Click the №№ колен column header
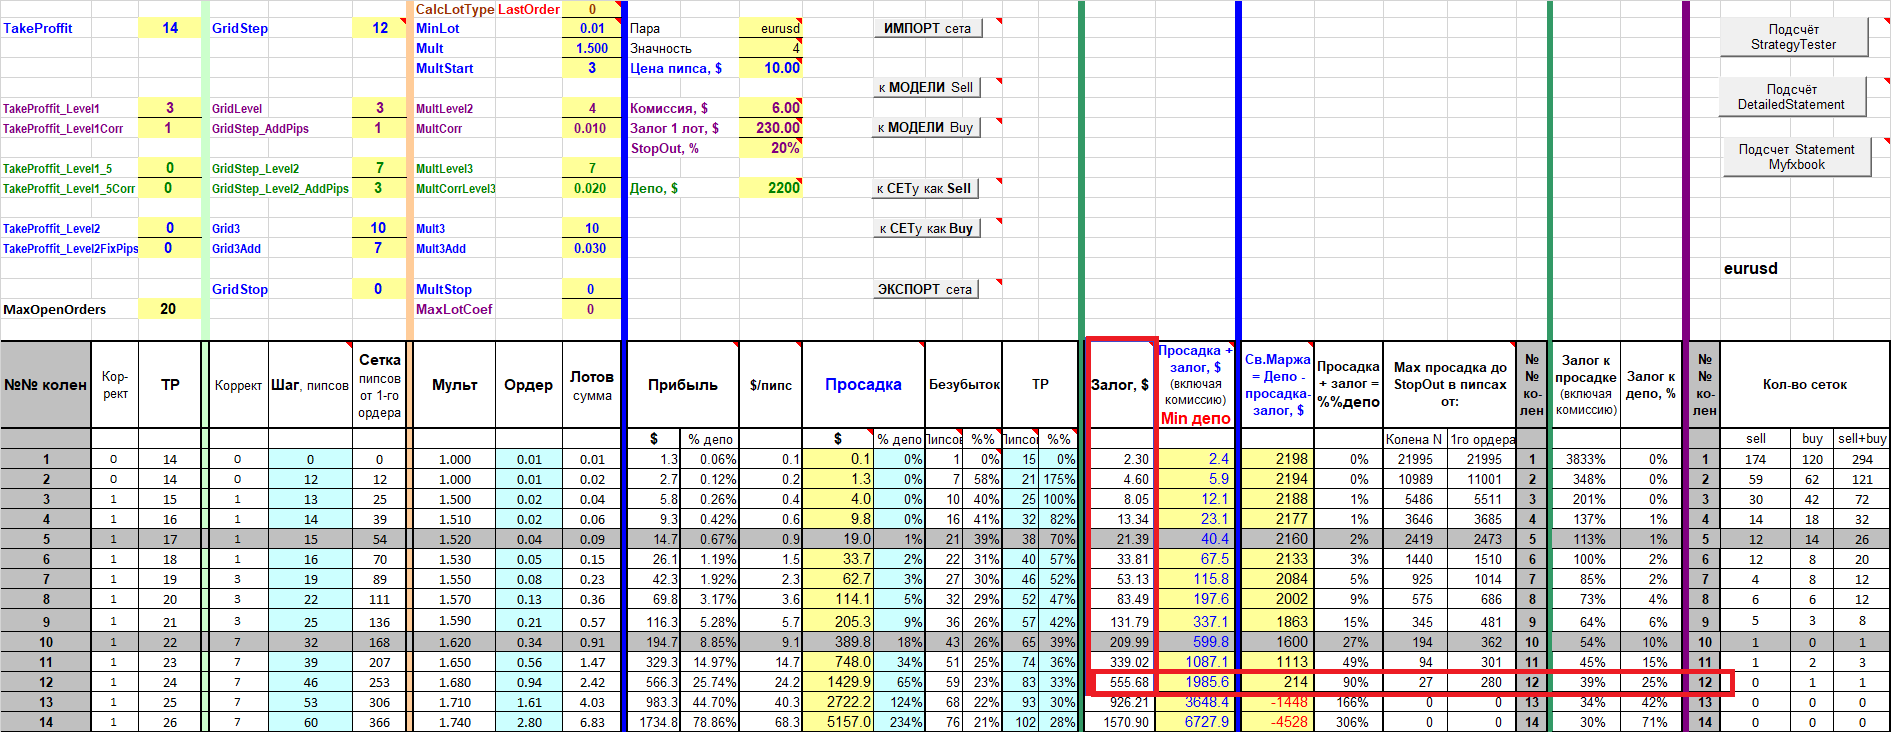The height and width of the screenshot is (732, 1891). (x=45, y=384)
